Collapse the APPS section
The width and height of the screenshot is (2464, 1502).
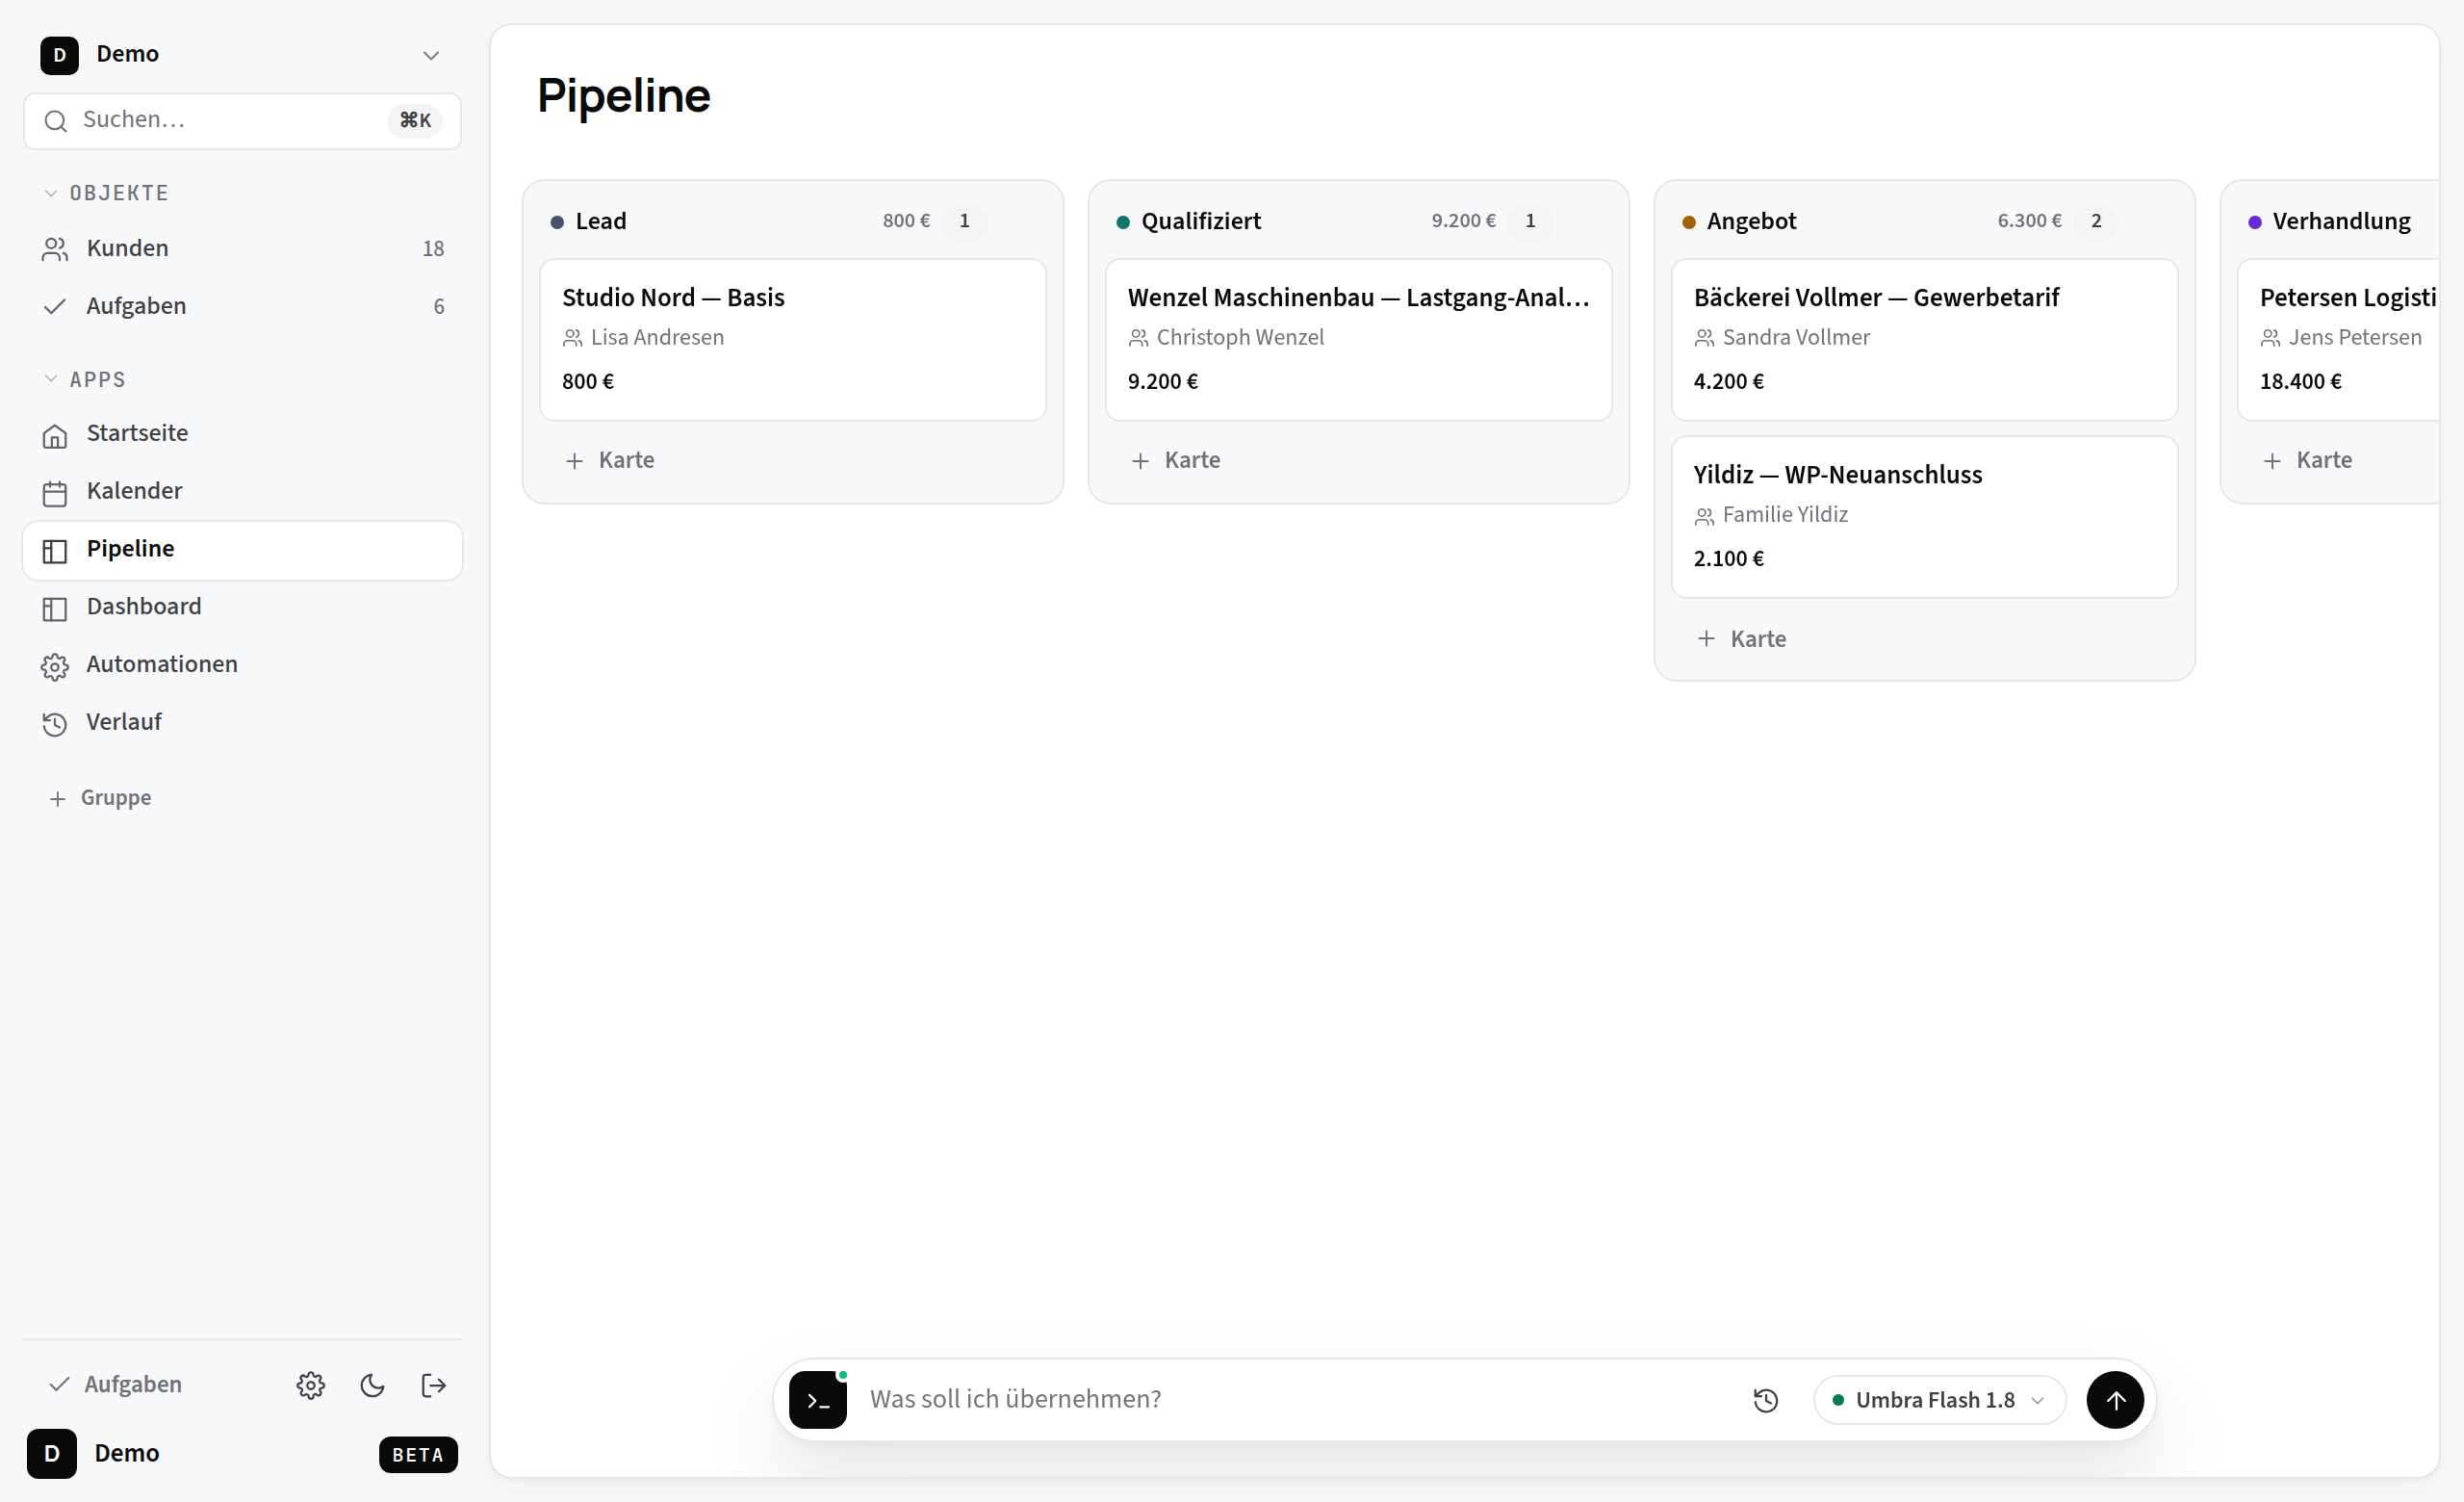point(85,380)
